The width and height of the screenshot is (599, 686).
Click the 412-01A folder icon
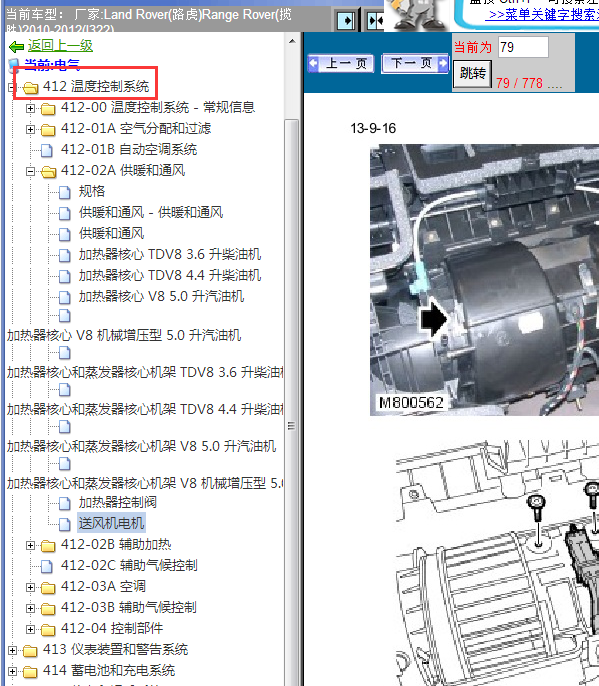[48, 129]
